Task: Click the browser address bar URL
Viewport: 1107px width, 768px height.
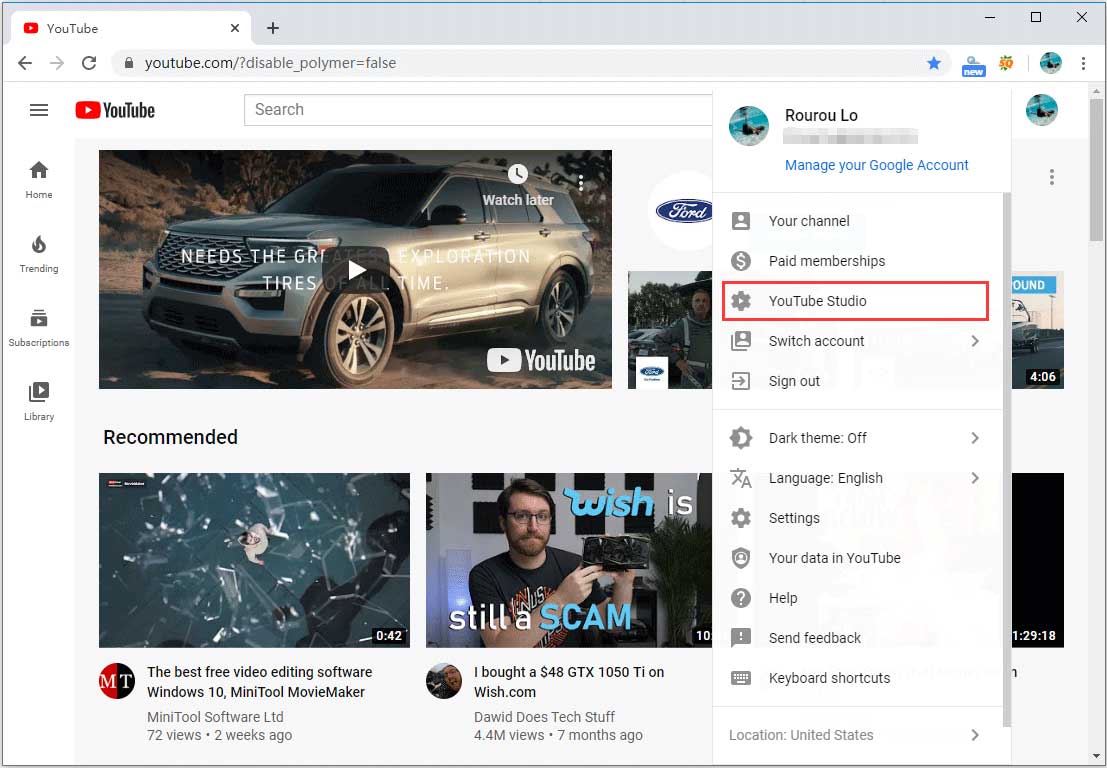Action: [x=270, y=63]
